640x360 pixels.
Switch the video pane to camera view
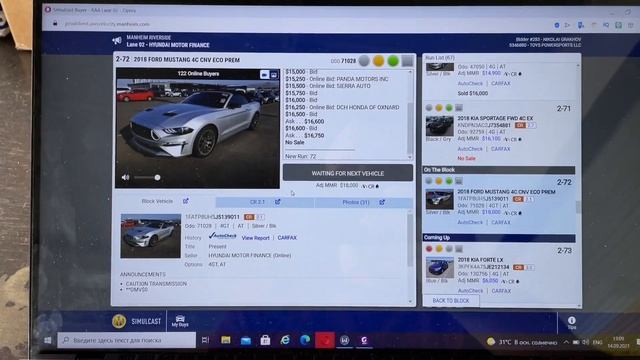point(264,74)
